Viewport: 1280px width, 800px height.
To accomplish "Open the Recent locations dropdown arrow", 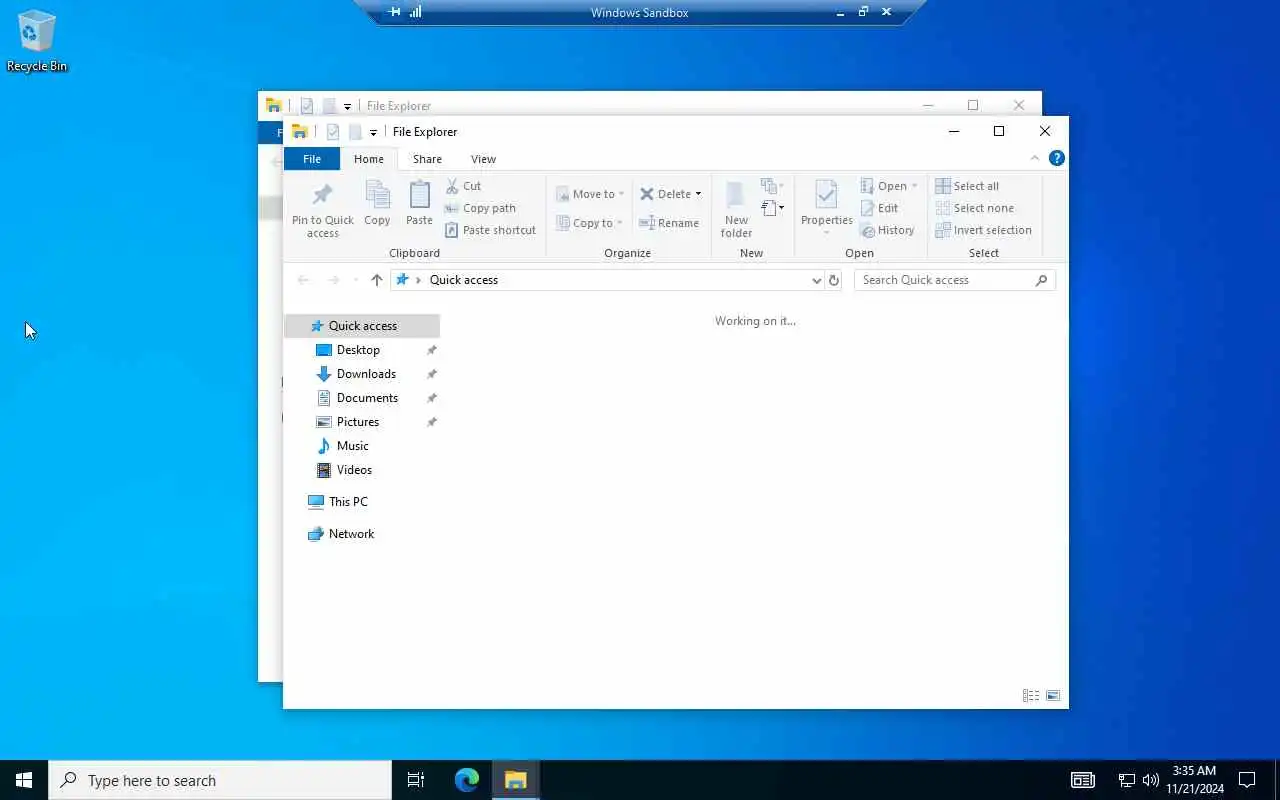I will click(355, 280).
